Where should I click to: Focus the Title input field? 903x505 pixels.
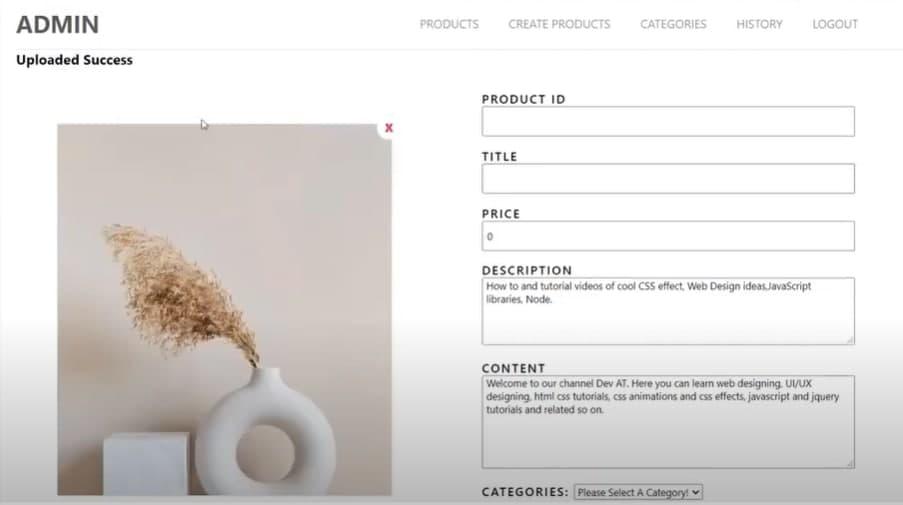[x=668, y=179]
